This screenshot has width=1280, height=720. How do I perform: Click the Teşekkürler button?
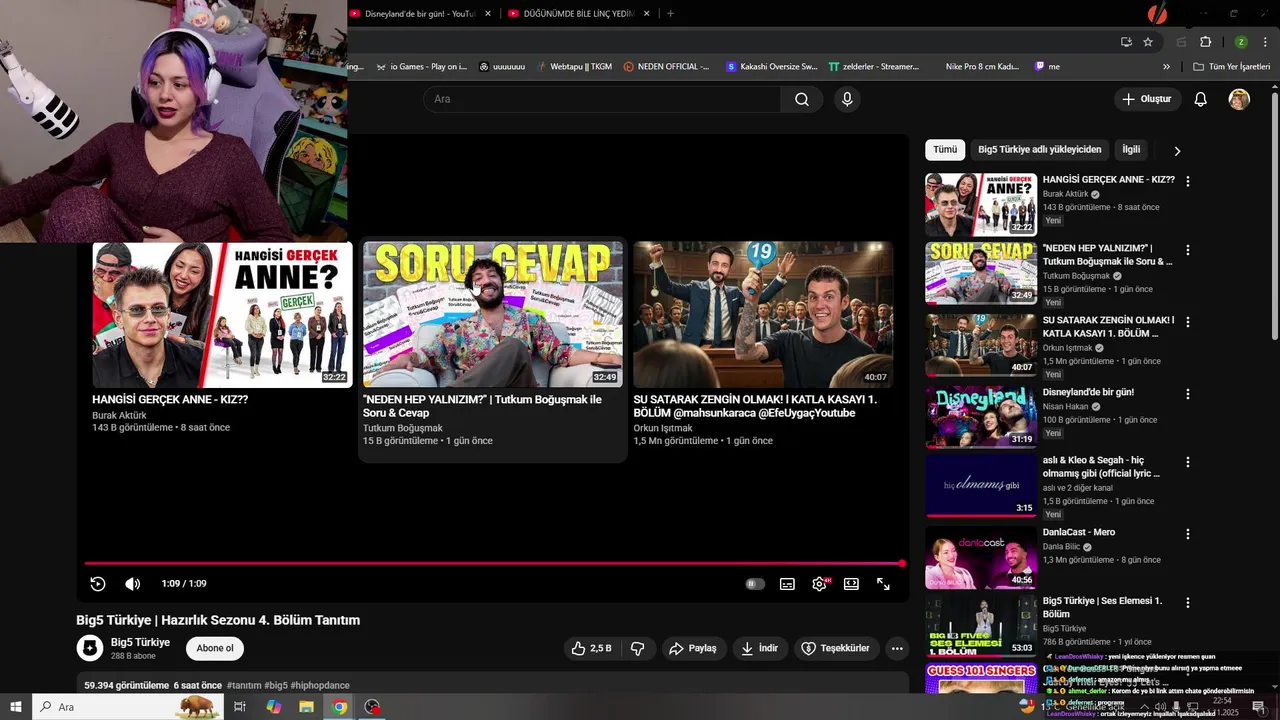pos(835,648)
